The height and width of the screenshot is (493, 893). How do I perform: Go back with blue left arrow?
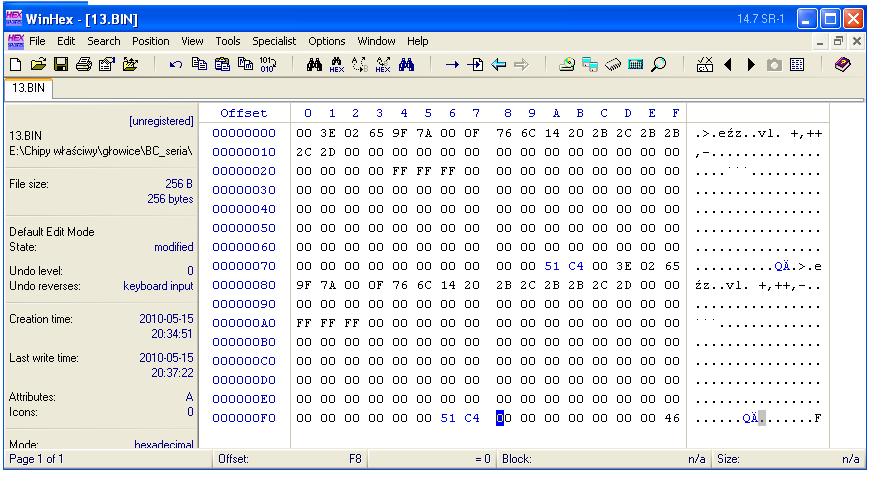point(498,64)
